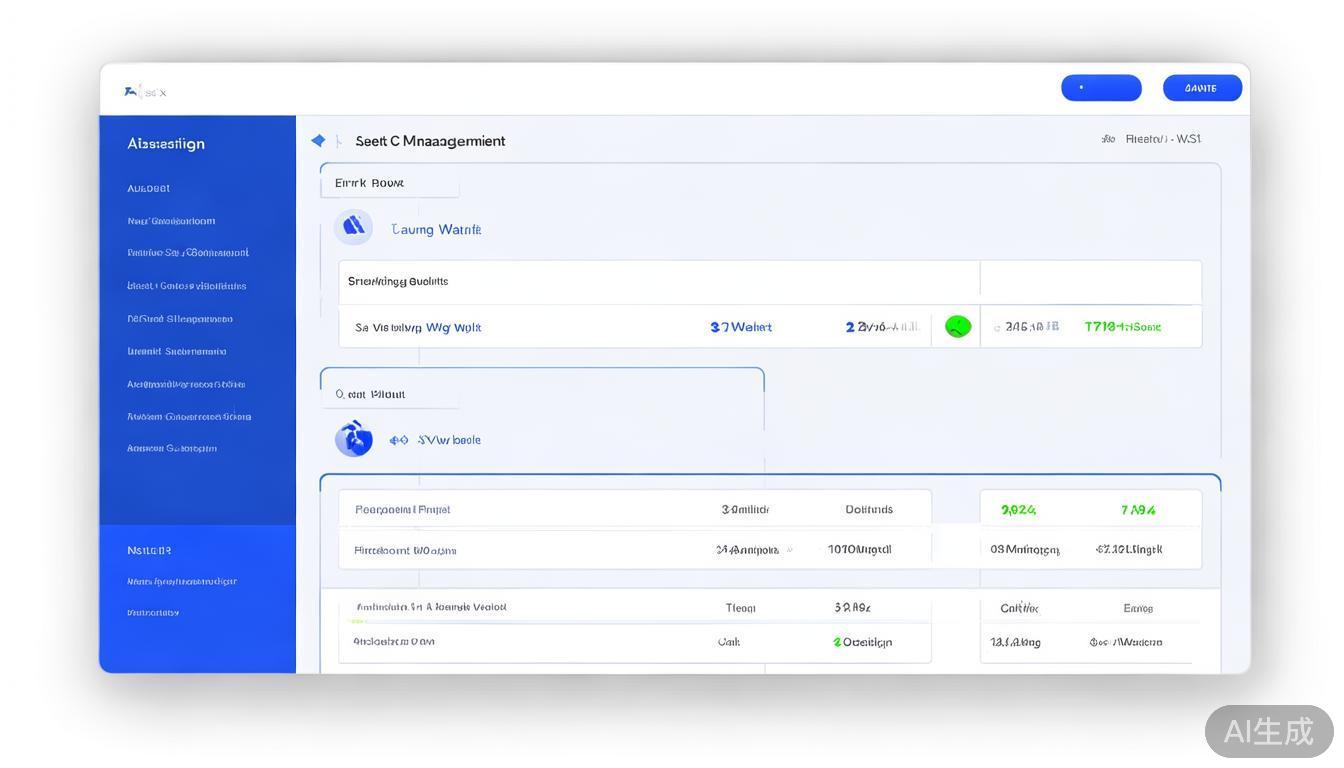
Task: Expand the Srieinhingg Buolitts section header
Action: click(398, 282)
